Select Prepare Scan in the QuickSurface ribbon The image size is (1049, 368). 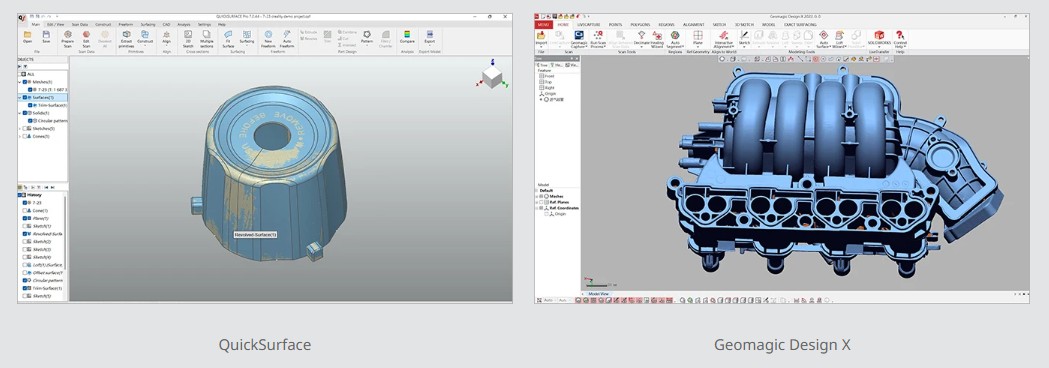tap(68, 38)
